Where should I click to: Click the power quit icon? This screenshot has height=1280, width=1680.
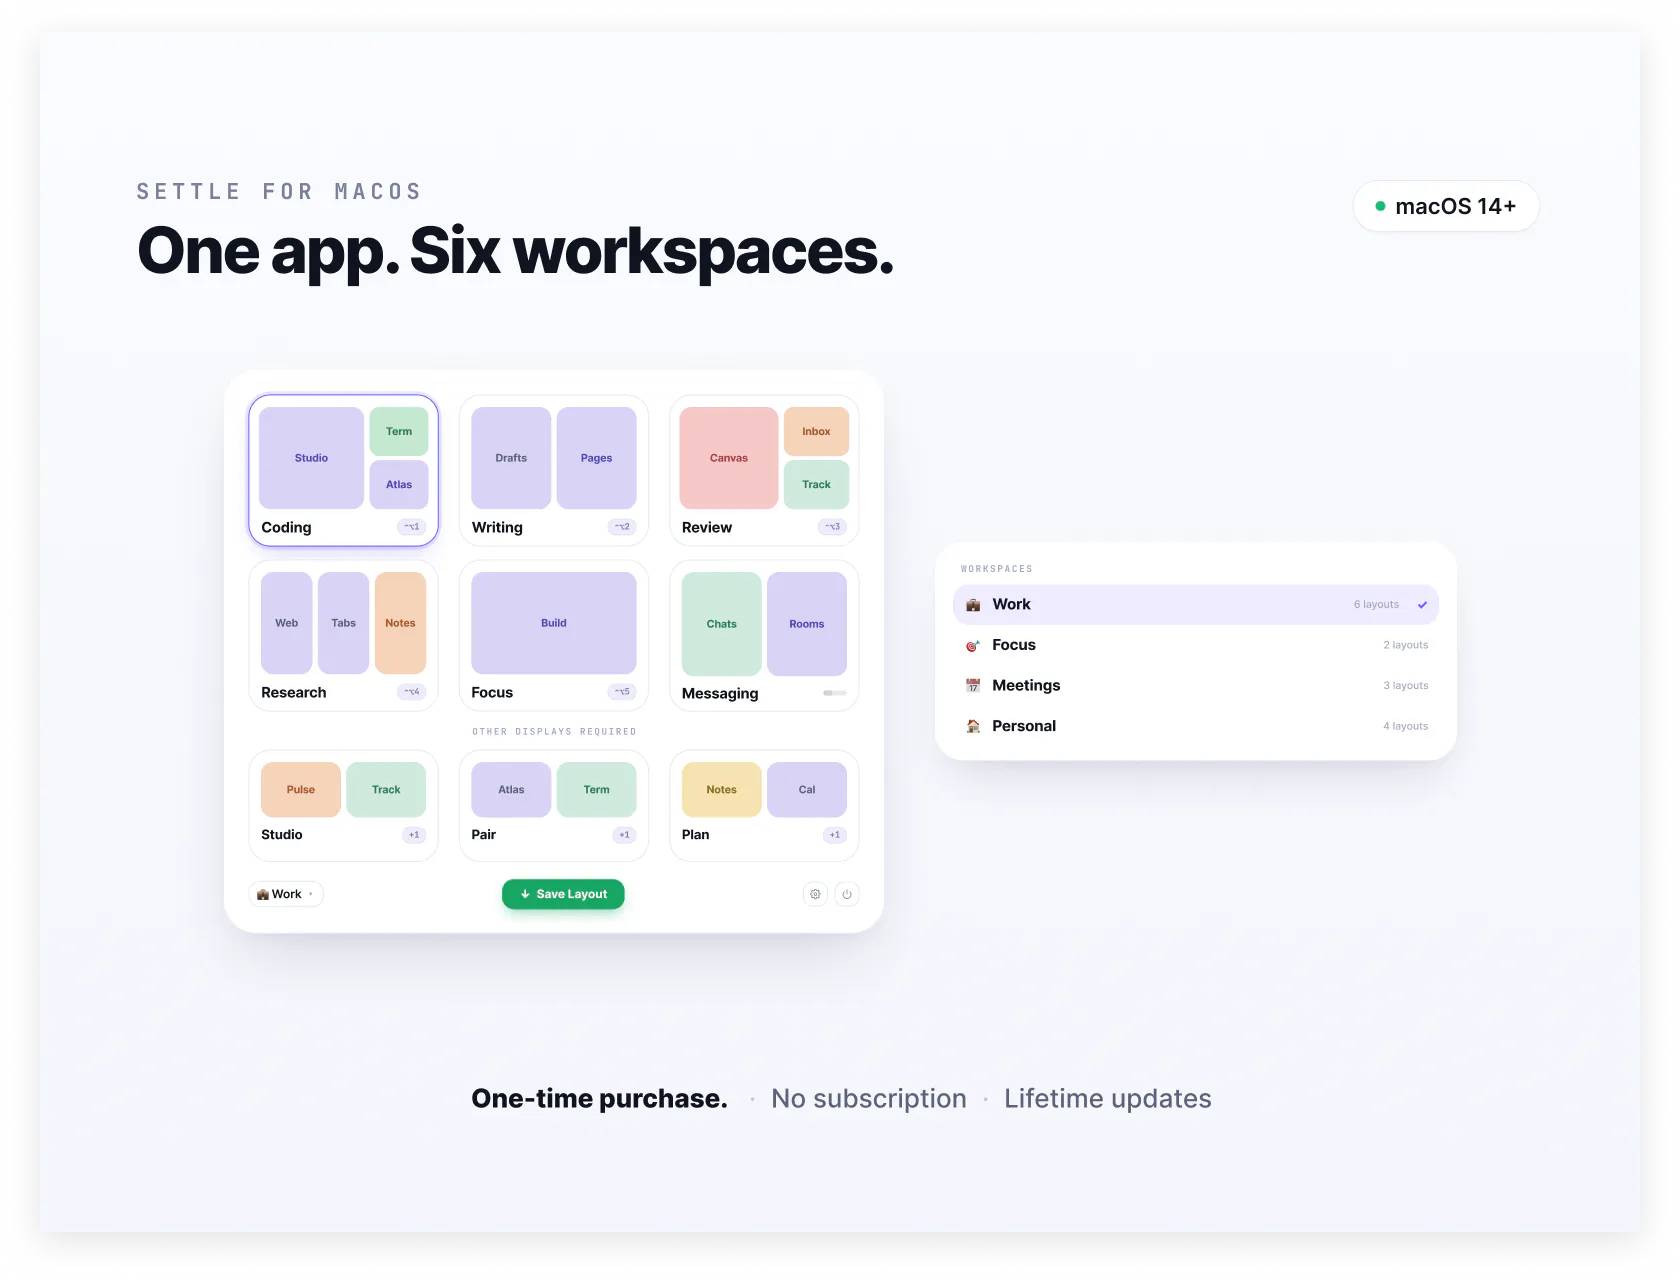click(x=847, y=894)
